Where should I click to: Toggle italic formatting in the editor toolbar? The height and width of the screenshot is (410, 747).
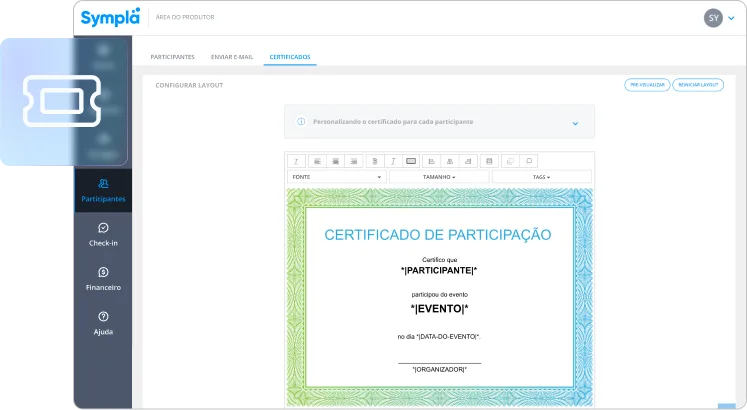click(x=393, y=161)
